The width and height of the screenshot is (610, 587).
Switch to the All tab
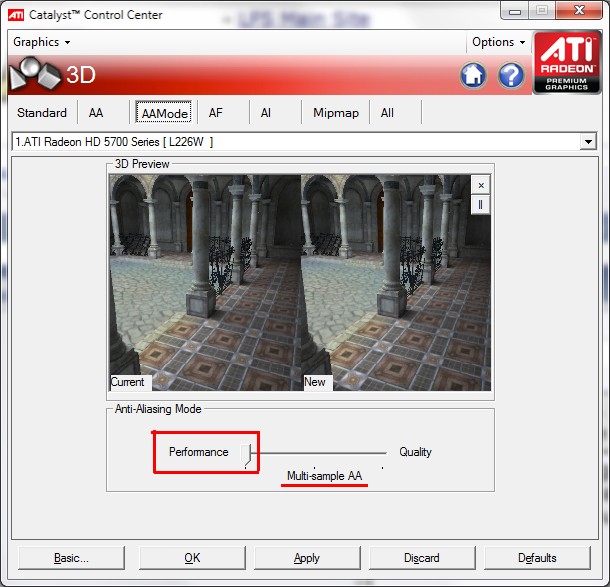(x=387, y=113)
